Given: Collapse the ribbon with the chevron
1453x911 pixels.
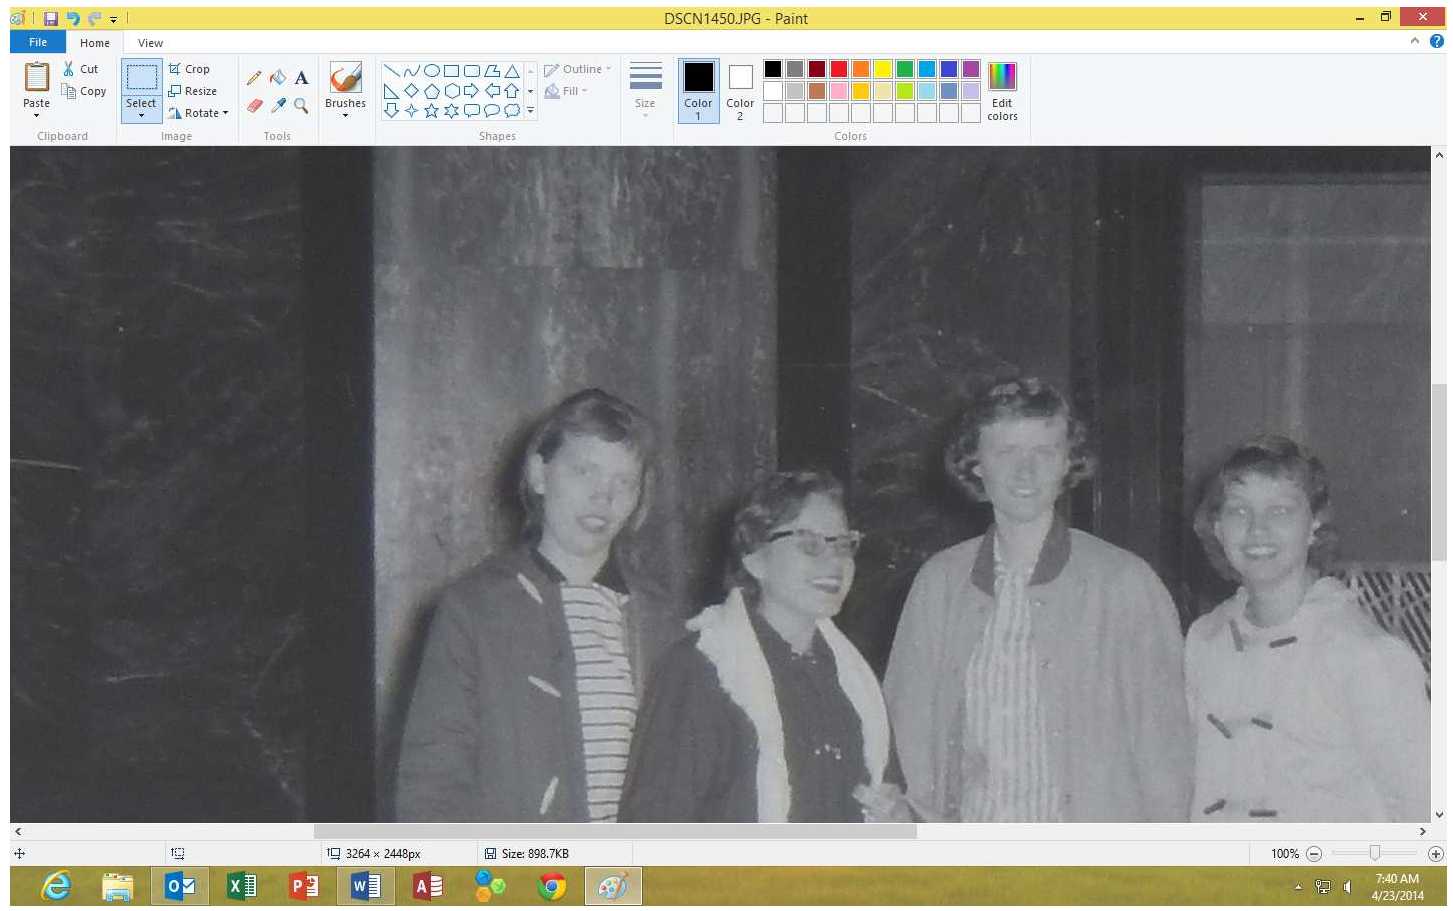Looking at the screenshot, I should (x=1415, y=41).
